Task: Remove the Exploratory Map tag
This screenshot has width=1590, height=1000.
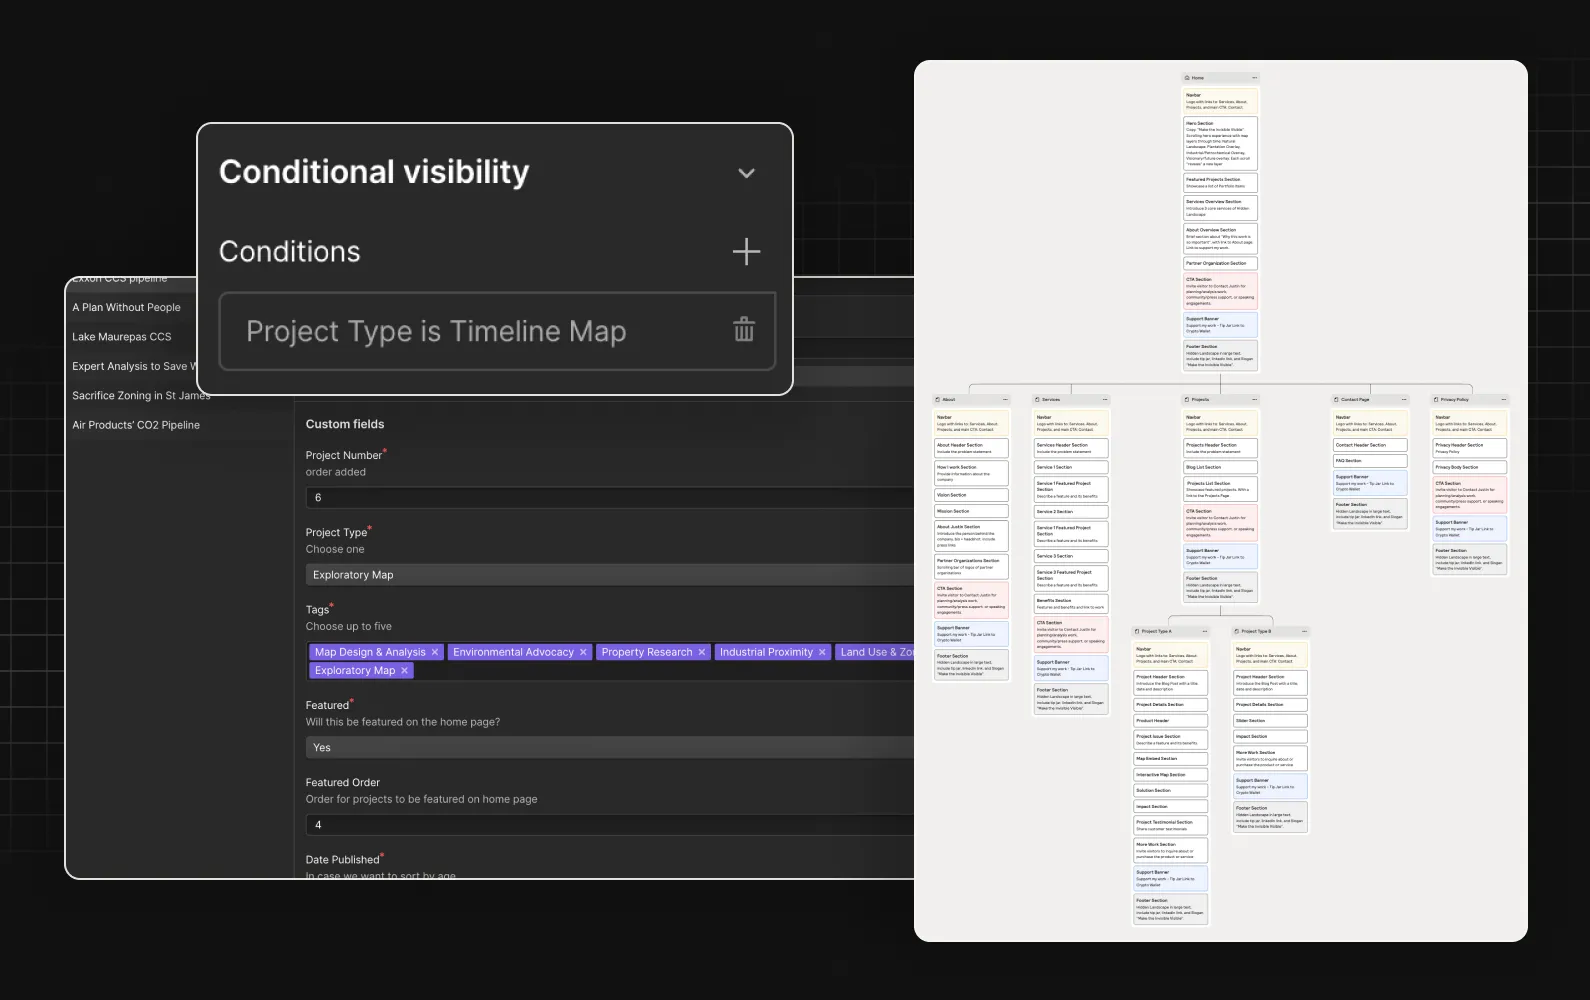Action: (x=404, y=671)
